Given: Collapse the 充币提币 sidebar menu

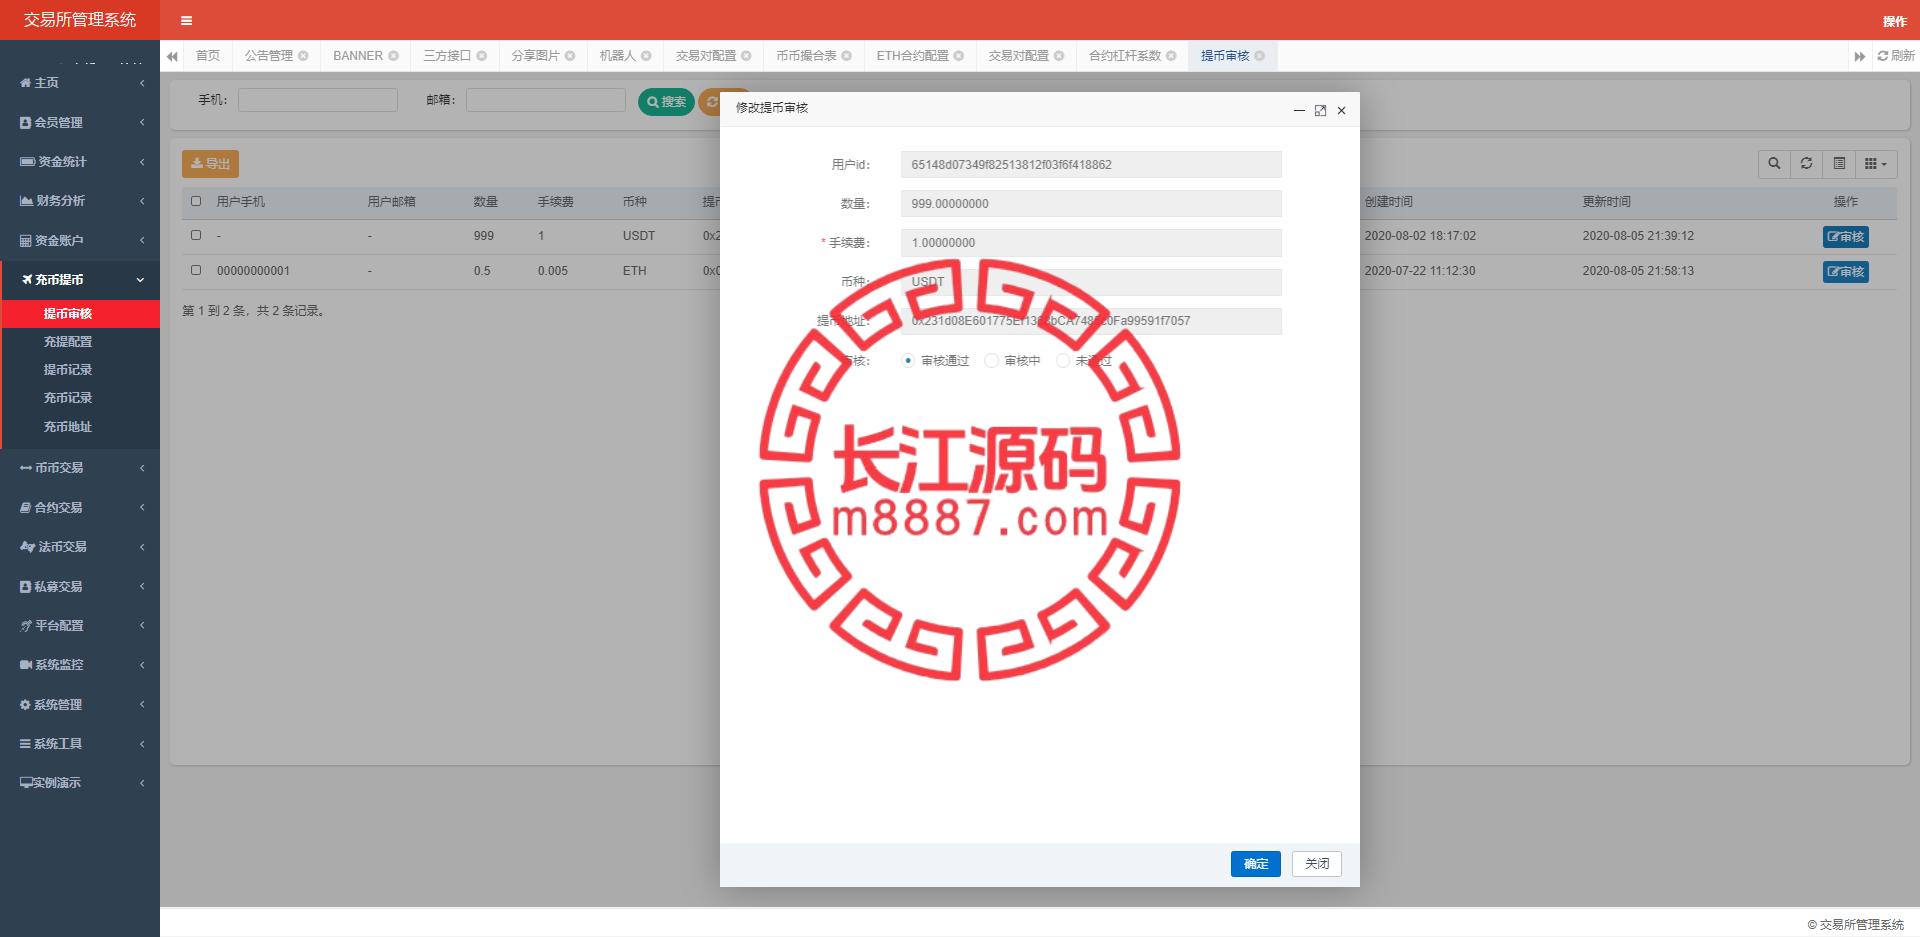Looking at the screenshot, I should [80, 280].
